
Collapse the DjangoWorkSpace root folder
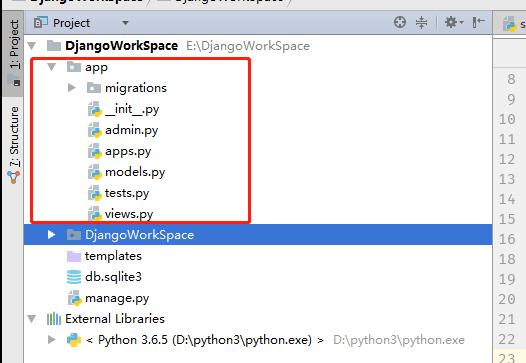32,45
